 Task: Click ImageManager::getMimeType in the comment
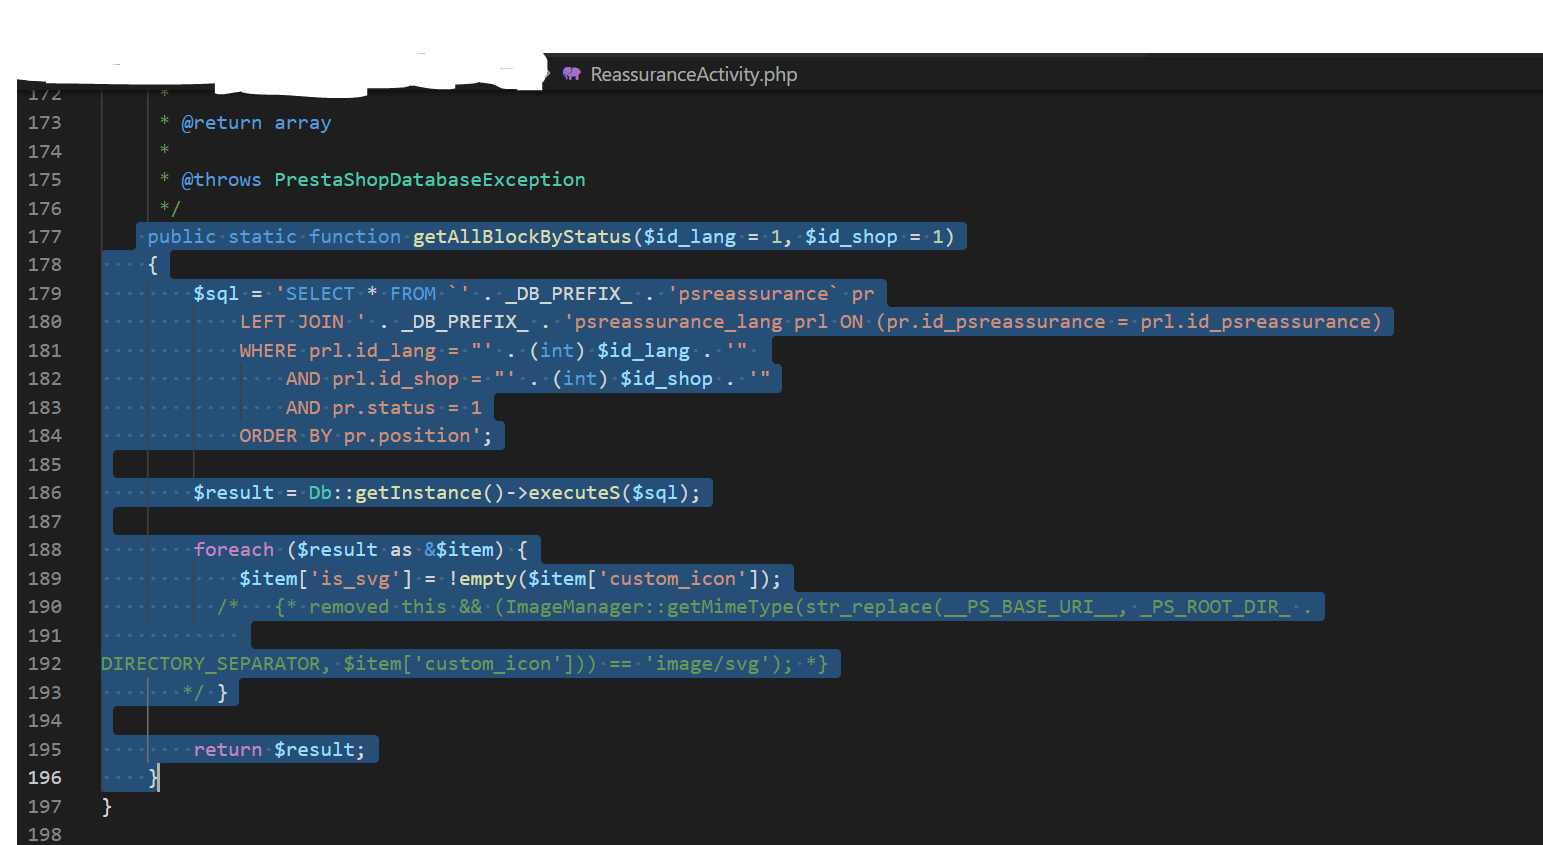point(650,606)
